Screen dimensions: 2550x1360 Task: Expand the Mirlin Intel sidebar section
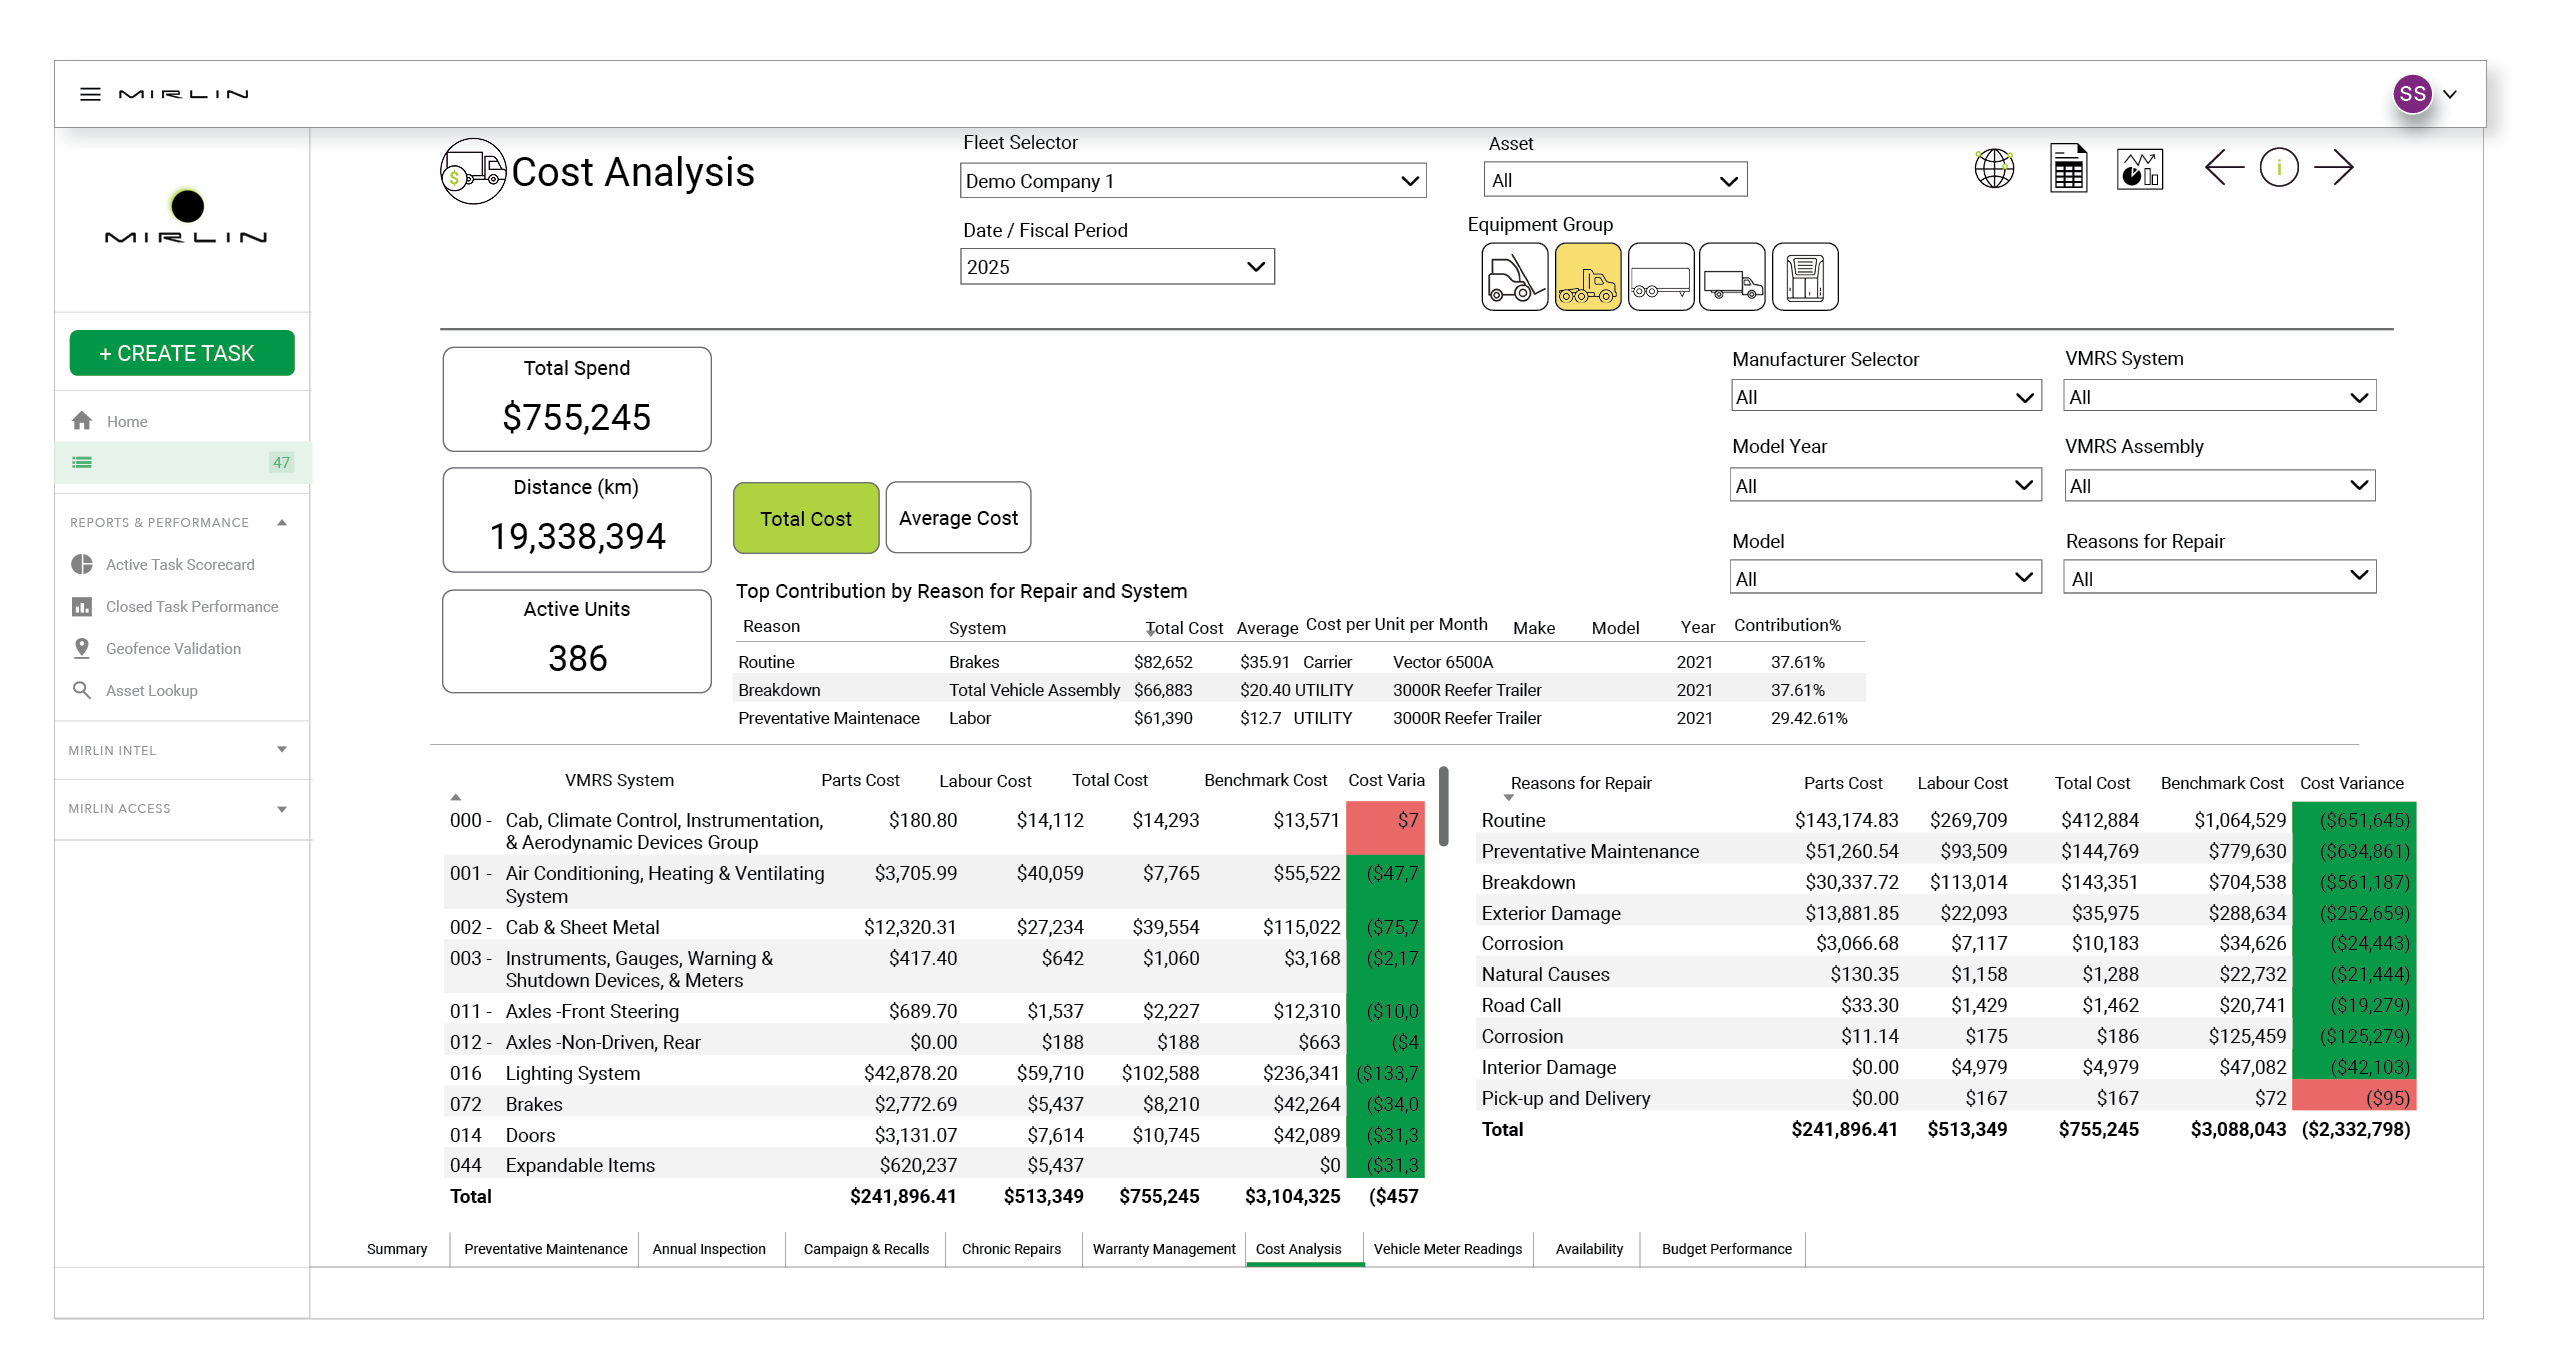coord(180,750)
